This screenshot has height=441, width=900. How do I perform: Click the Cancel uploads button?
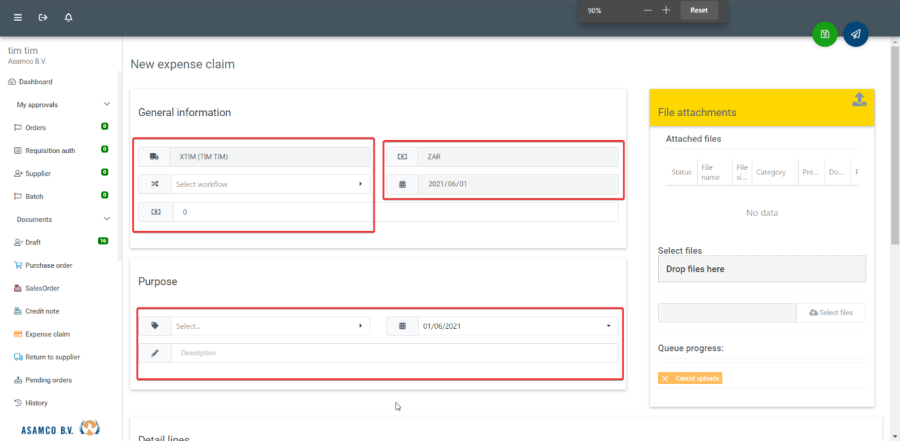point(690,378)
